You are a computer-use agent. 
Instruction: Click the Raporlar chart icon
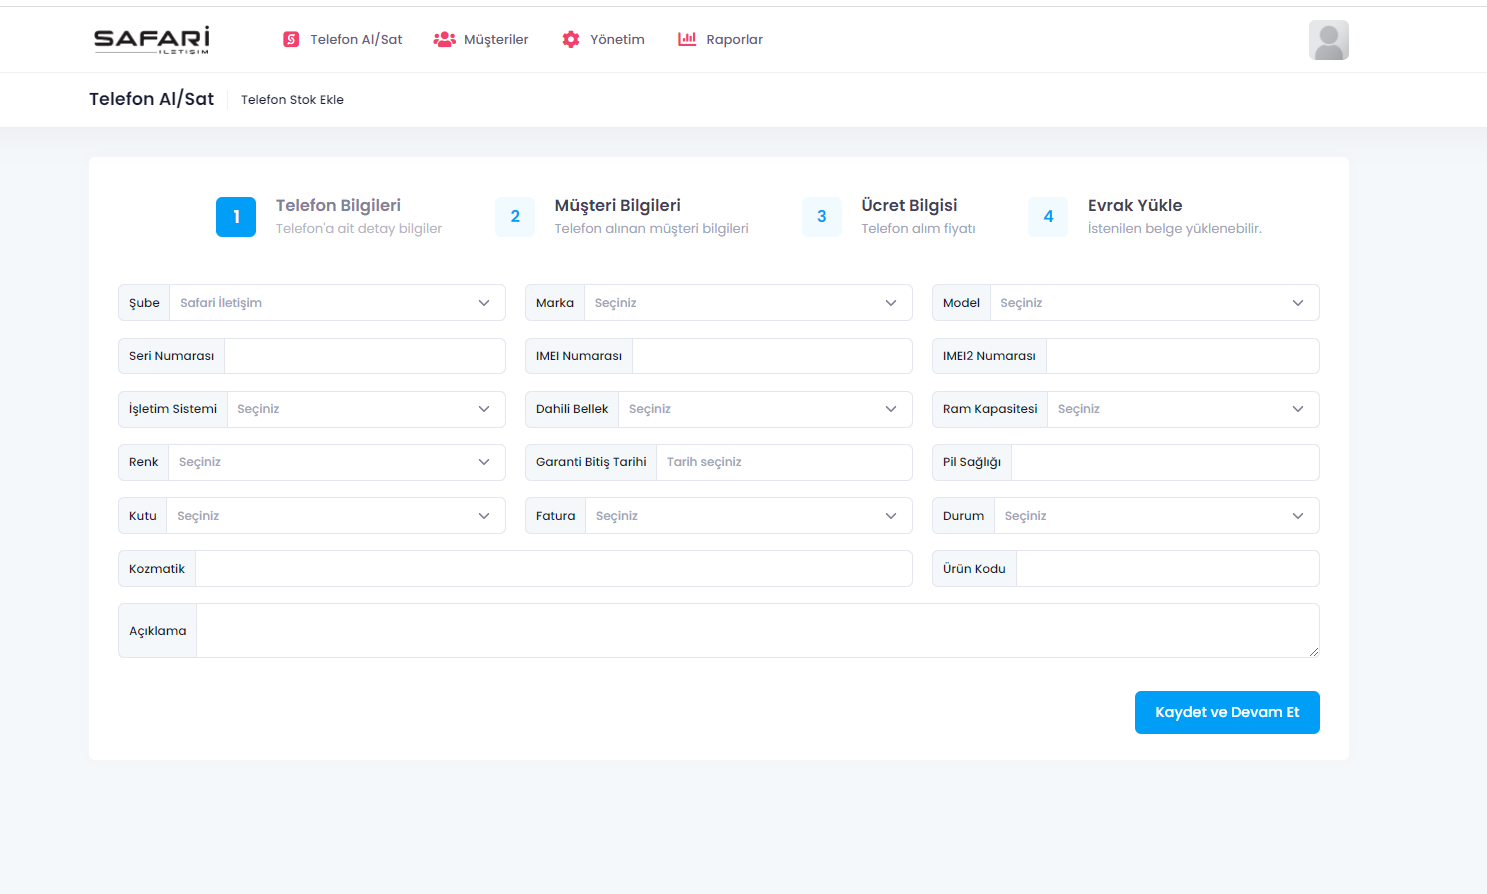point(687,39)
